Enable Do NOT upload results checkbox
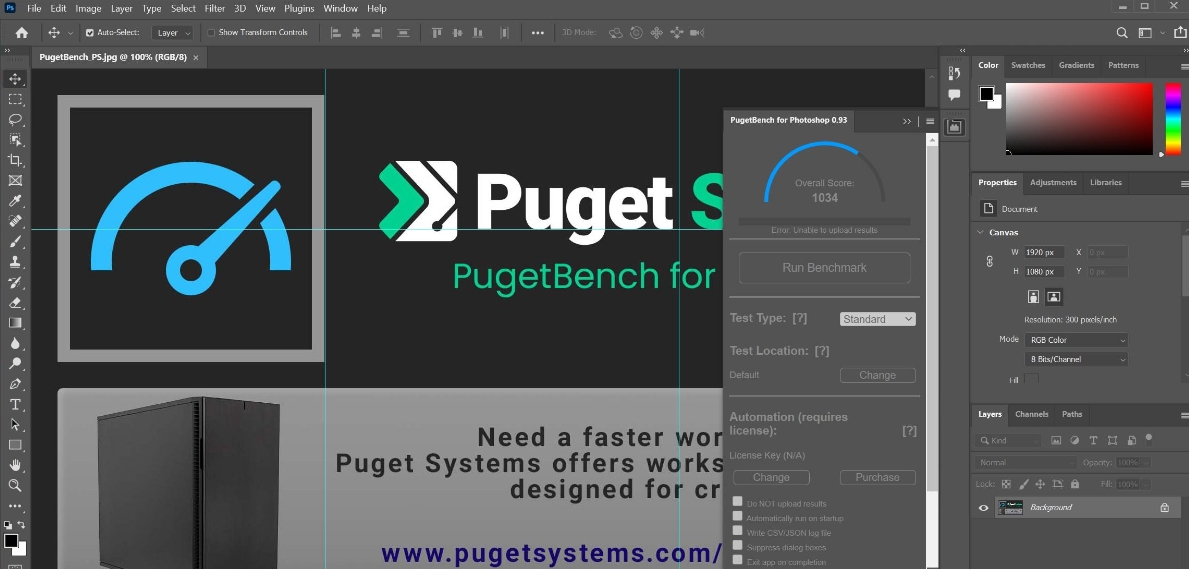This screenshot has width=1189, height=569. click(737, 502)
